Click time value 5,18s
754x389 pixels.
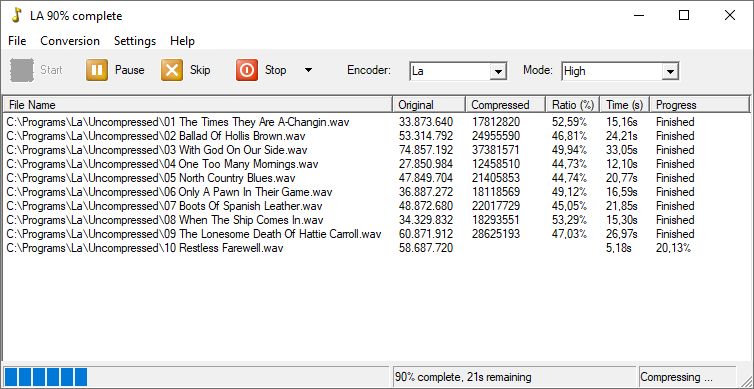point(619,248)
